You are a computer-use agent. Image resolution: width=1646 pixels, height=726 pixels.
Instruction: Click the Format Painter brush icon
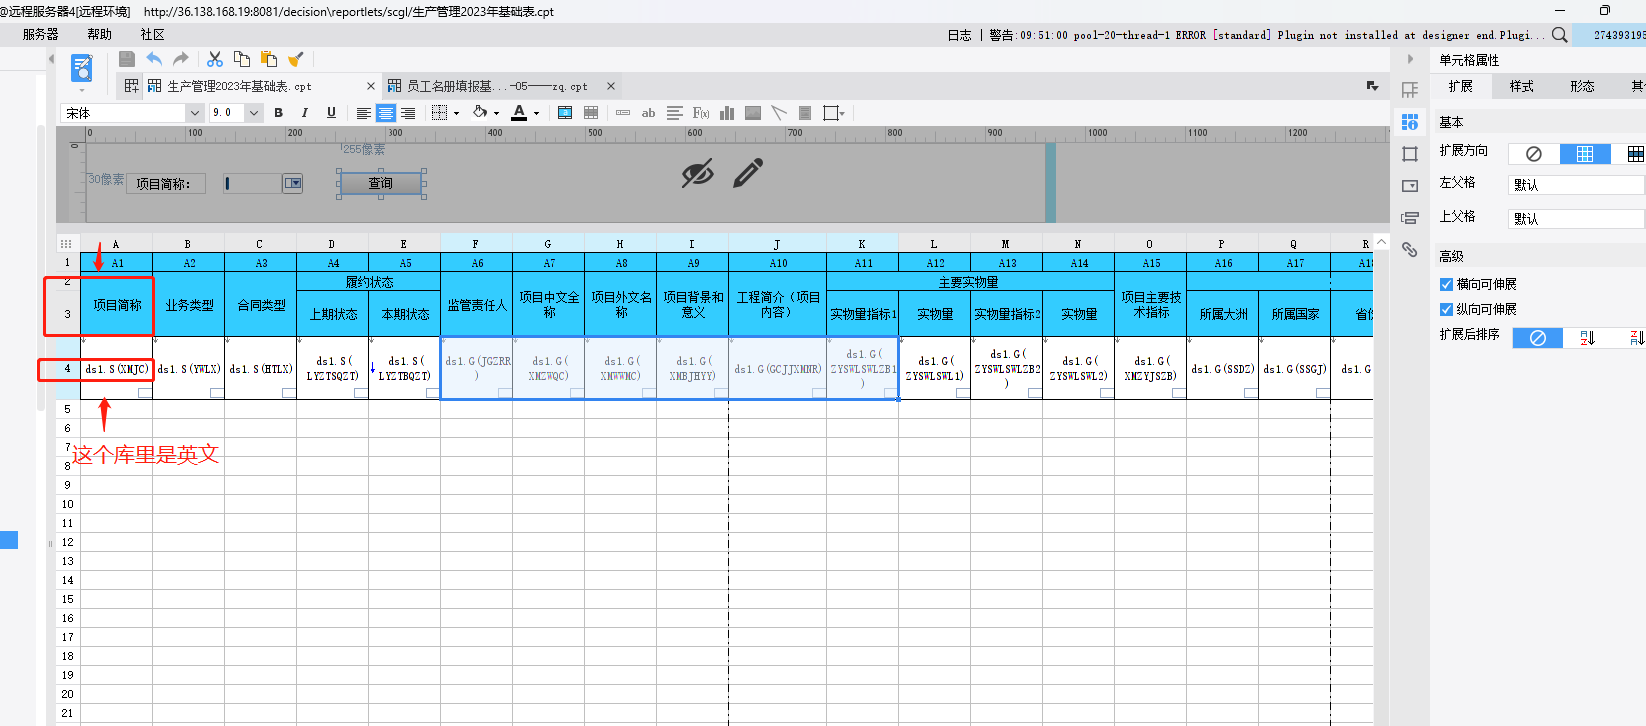coord(296,59)
